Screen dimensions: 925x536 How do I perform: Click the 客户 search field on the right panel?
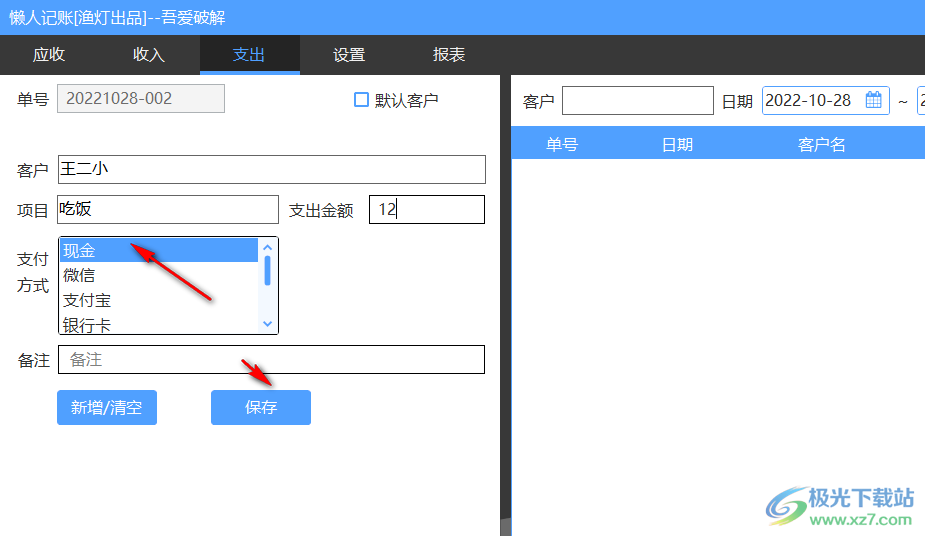638,101
